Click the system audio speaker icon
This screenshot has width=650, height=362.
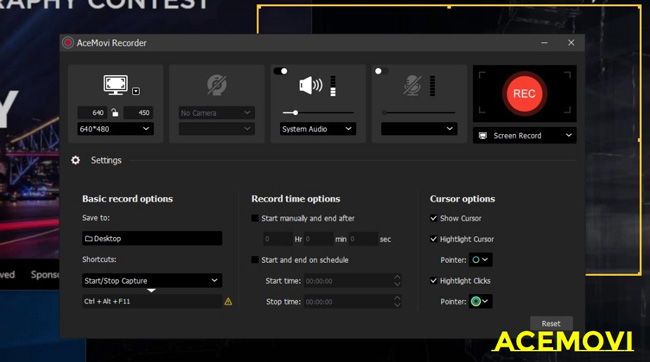point(310,85)
